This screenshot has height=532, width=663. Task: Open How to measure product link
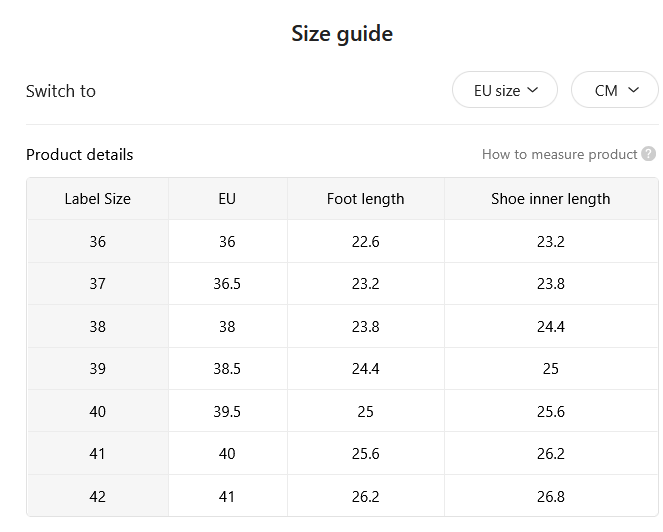click(559, 154)
